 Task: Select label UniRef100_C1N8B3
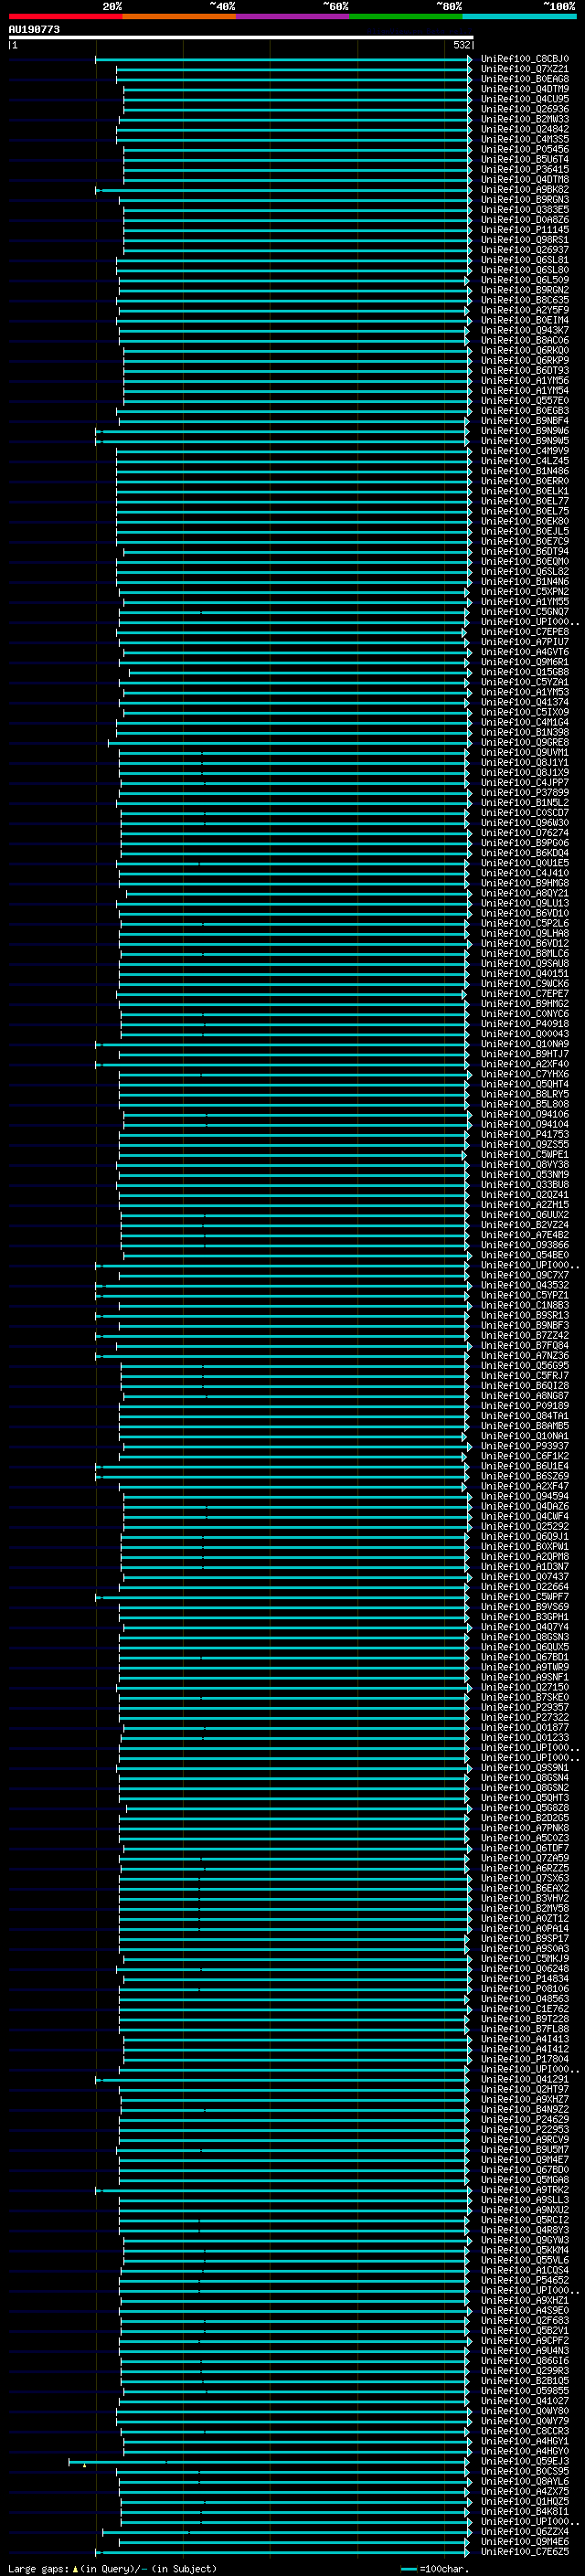point(525,1305)
